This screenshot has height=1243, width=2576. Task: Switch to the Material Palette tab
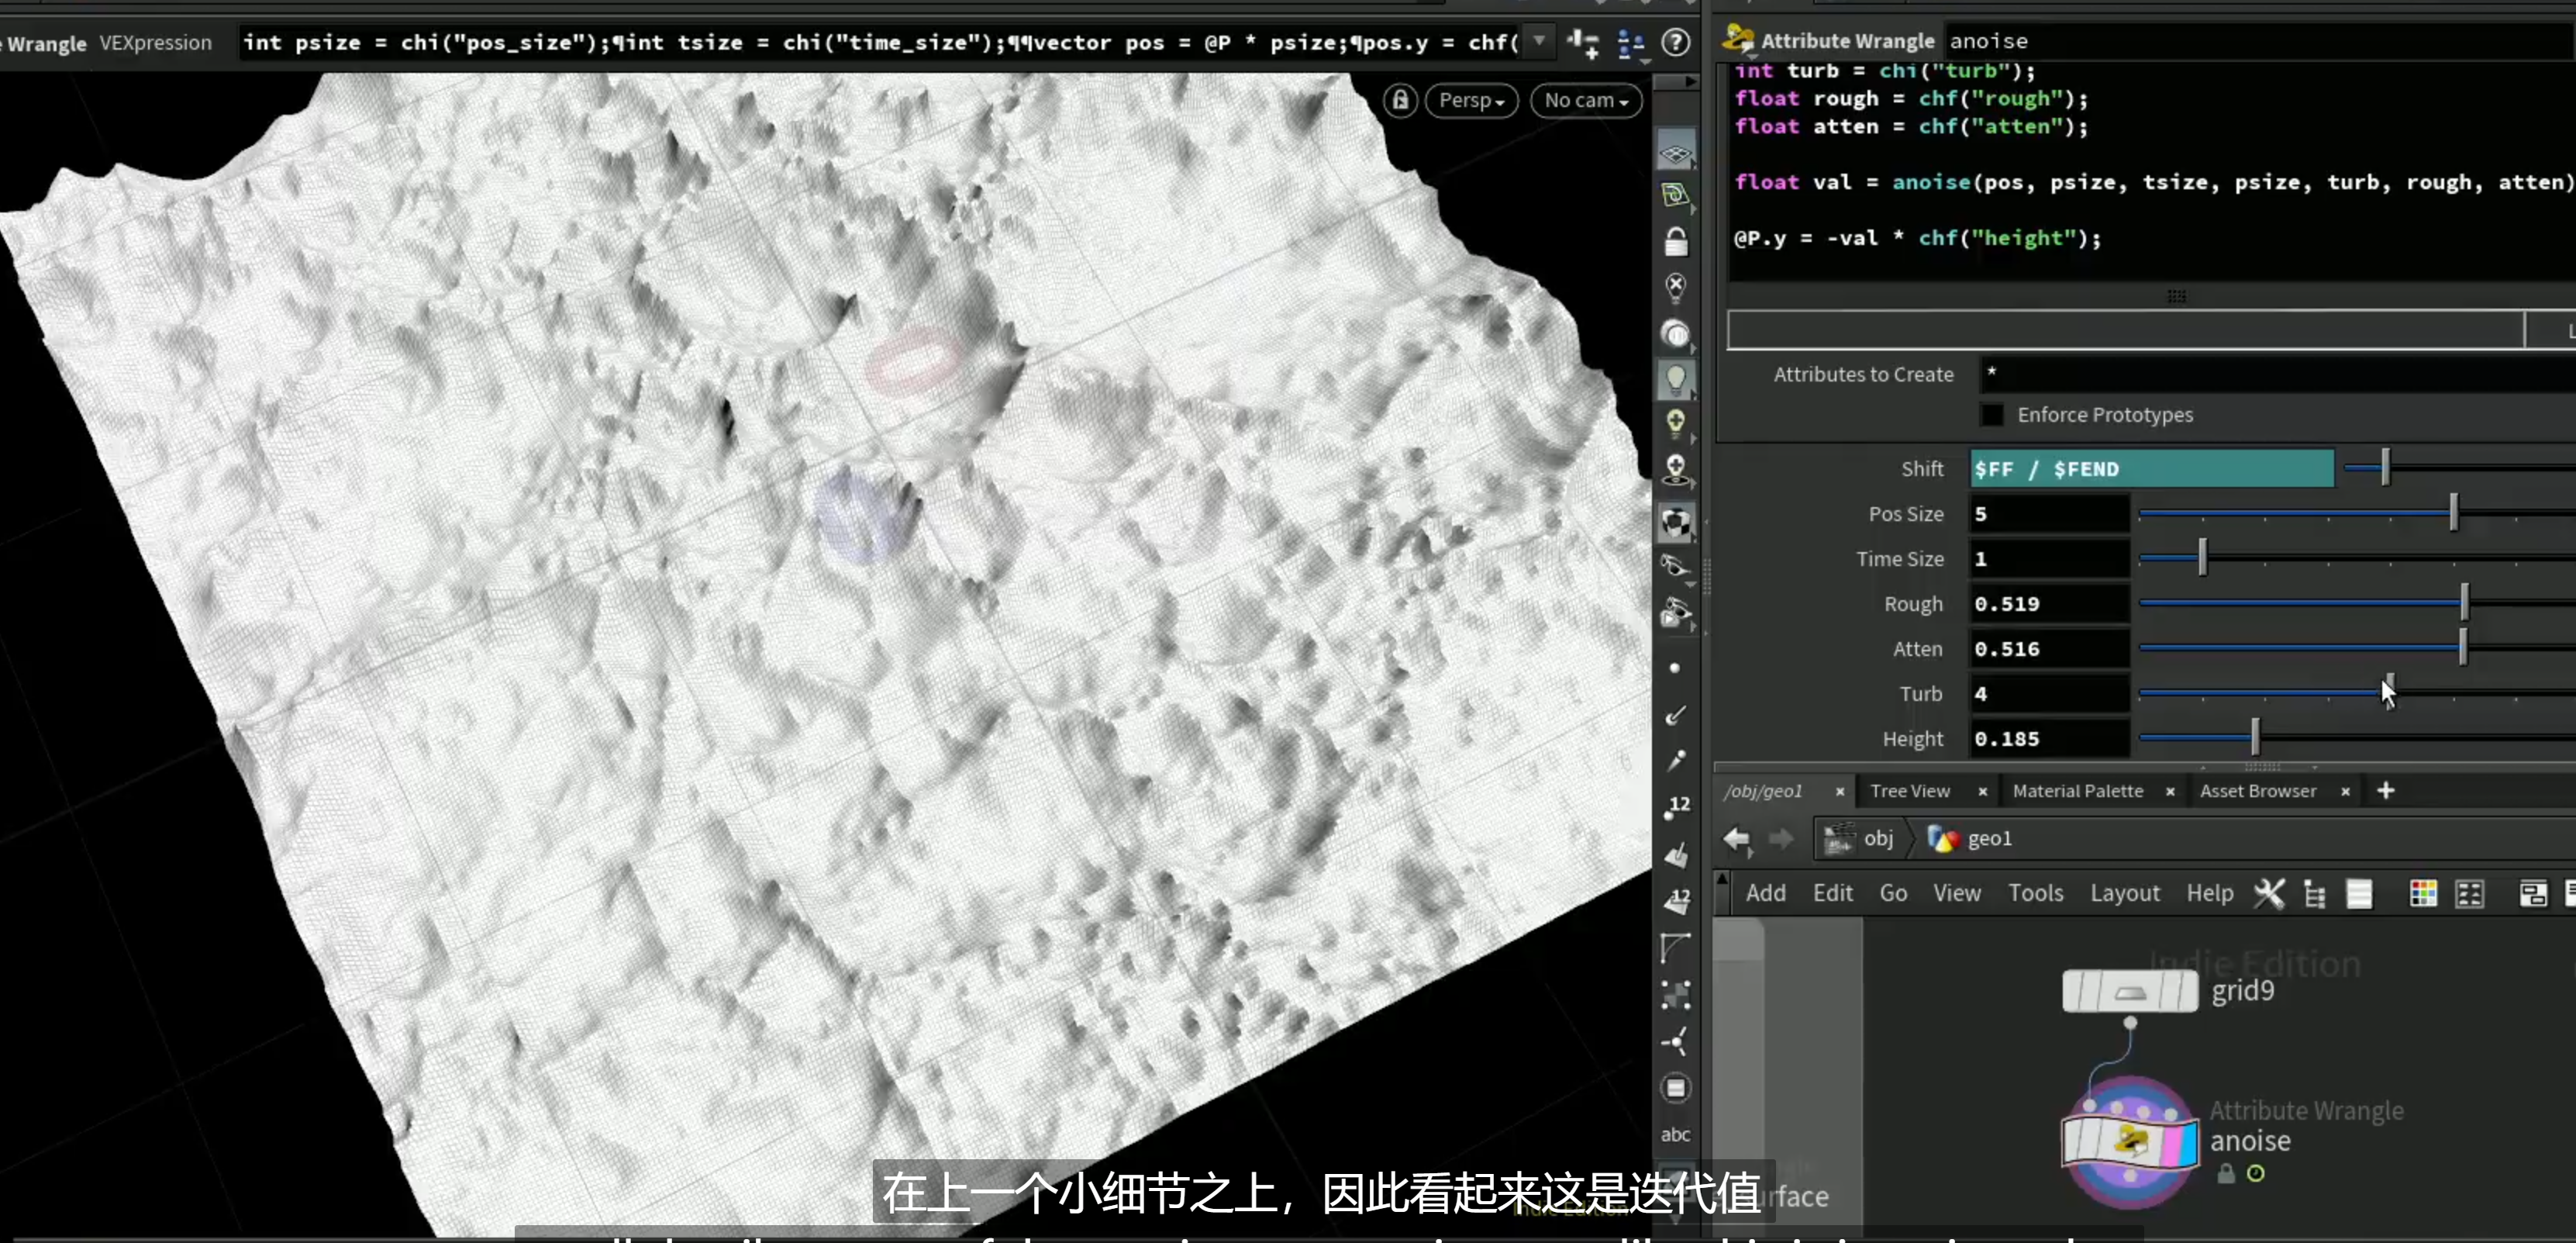[x=2078, y=791]
